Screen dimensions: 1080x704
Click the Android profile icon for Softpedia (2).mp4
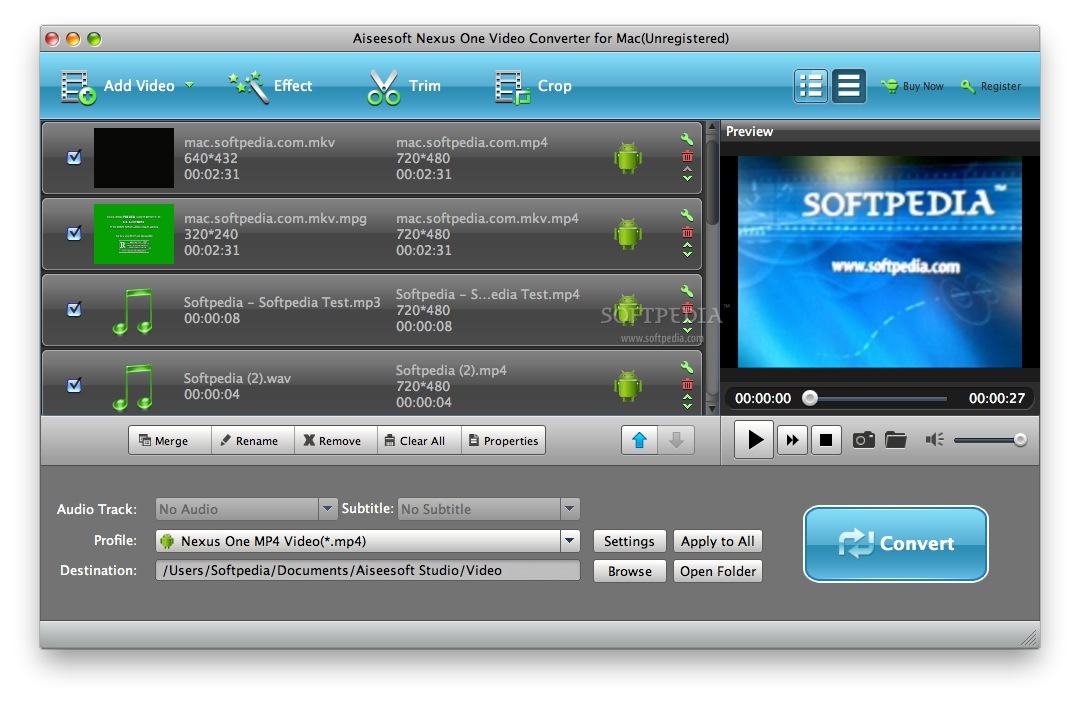point(627,386)
